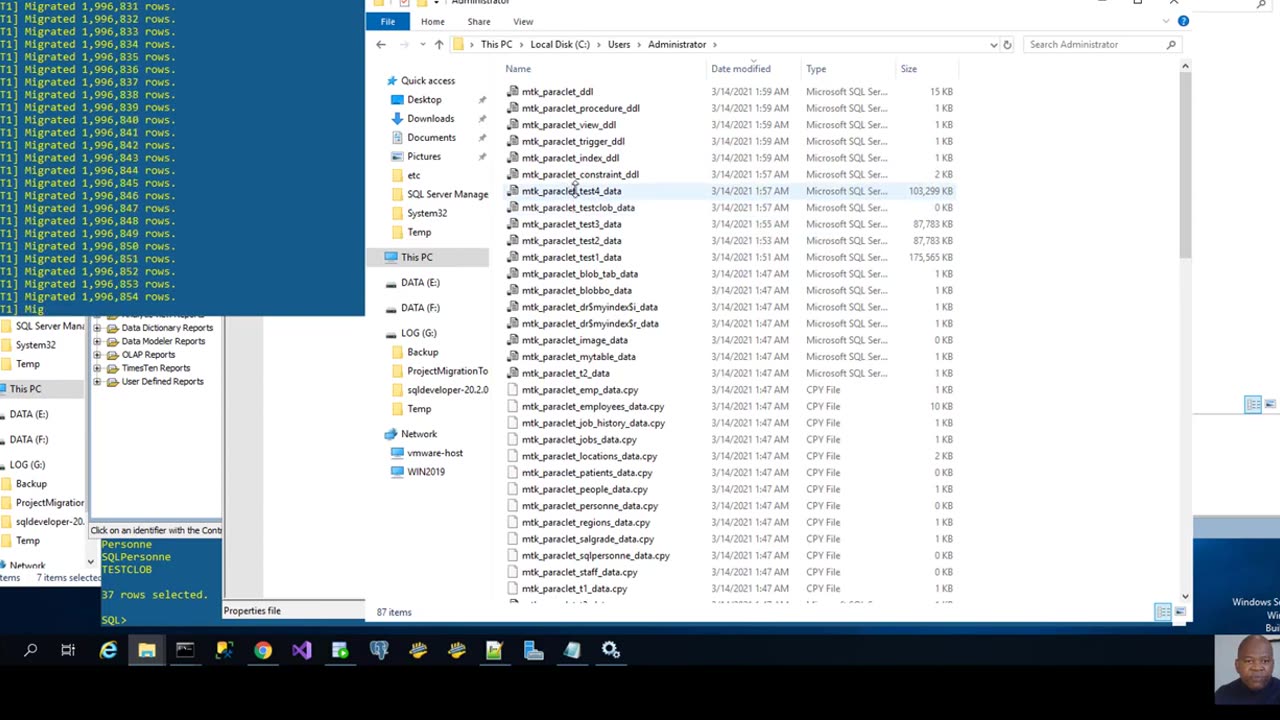Open Pictures in navigation pane
This screenshot has height=720, width=1280.
424,157
